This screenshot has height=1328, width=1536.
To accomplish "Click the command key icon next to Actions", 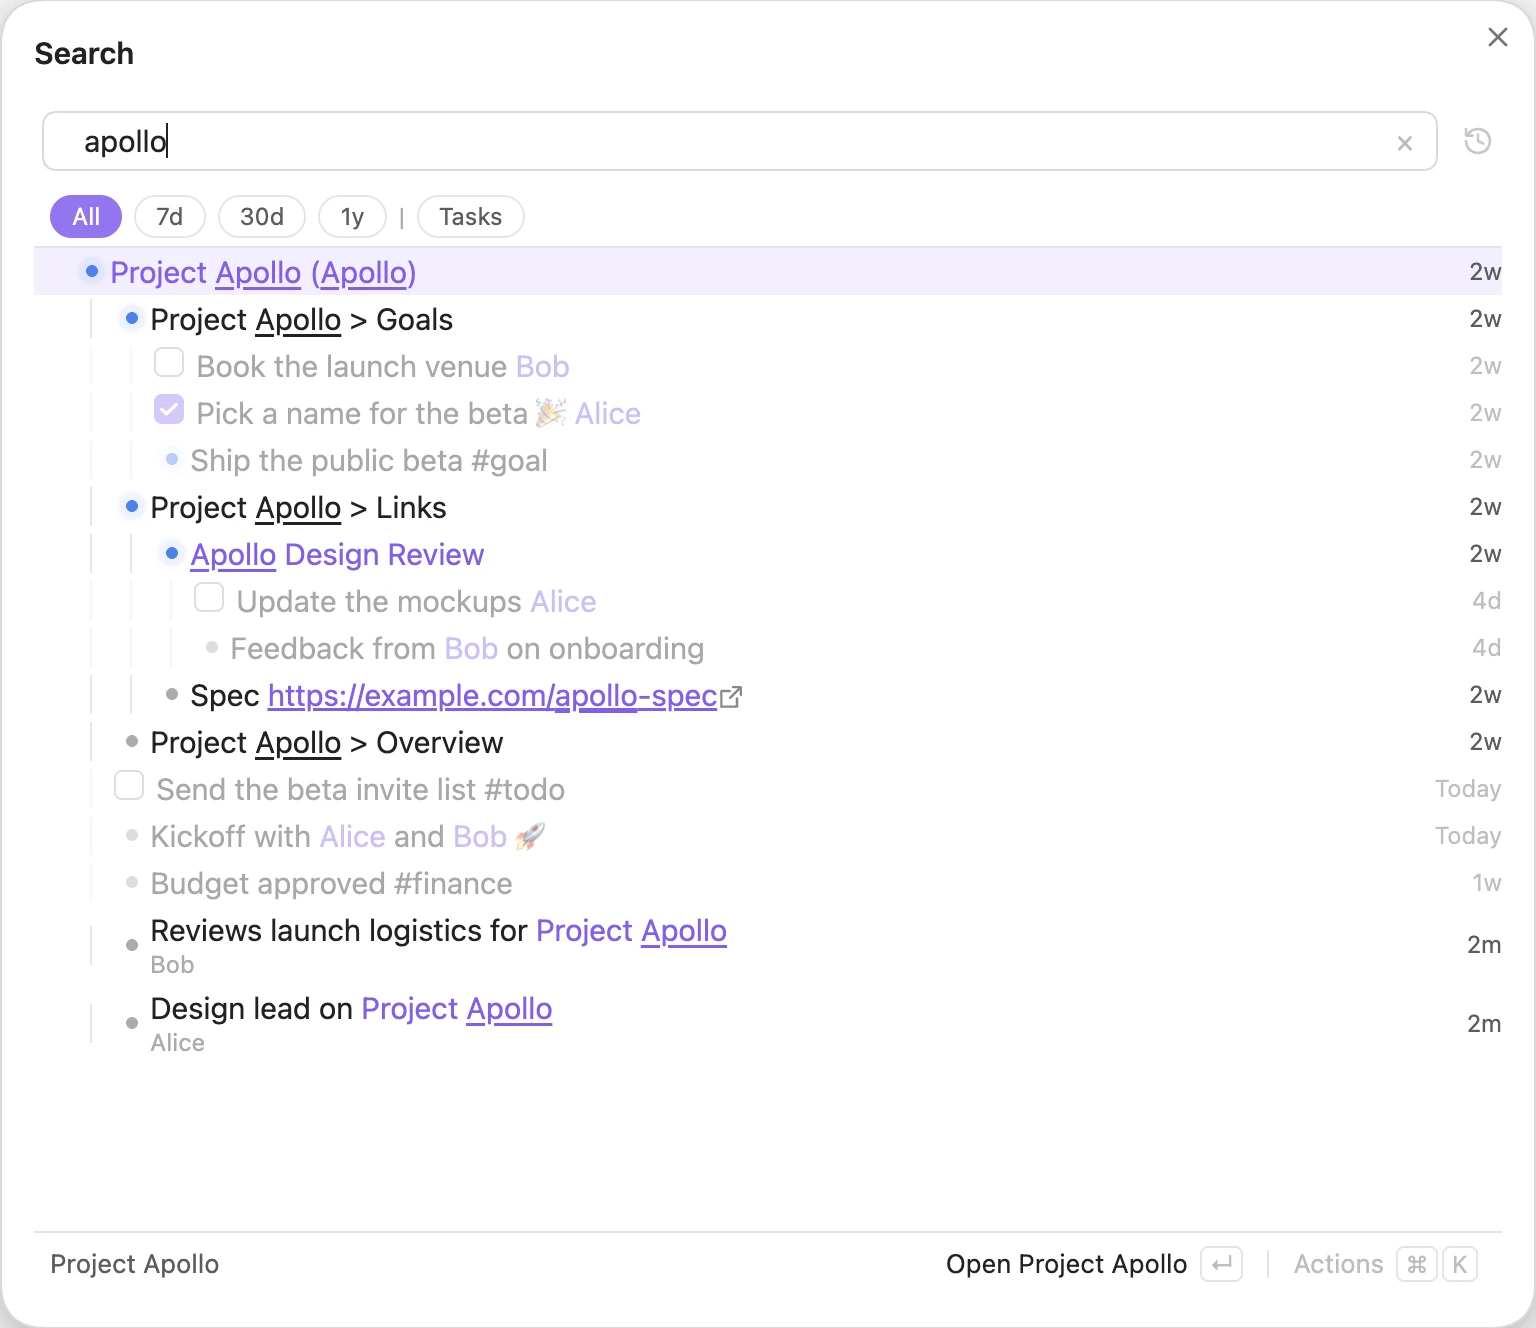I will click(x=1417, y=1264).
